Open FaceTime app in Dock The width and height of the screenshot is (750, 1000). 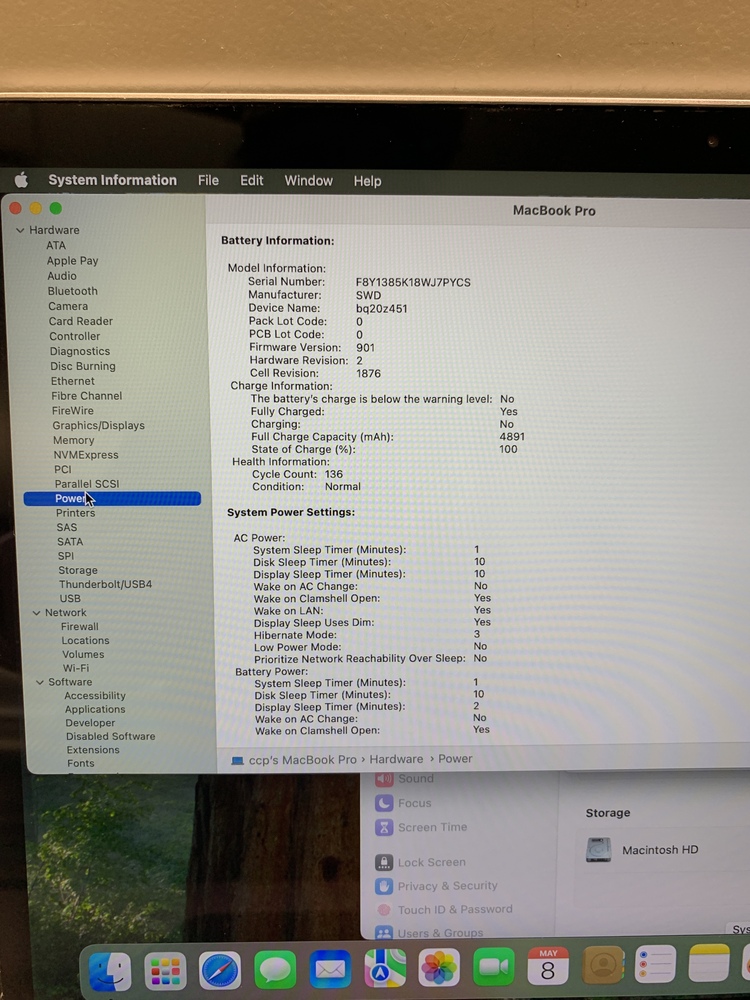tap(494, 966)
